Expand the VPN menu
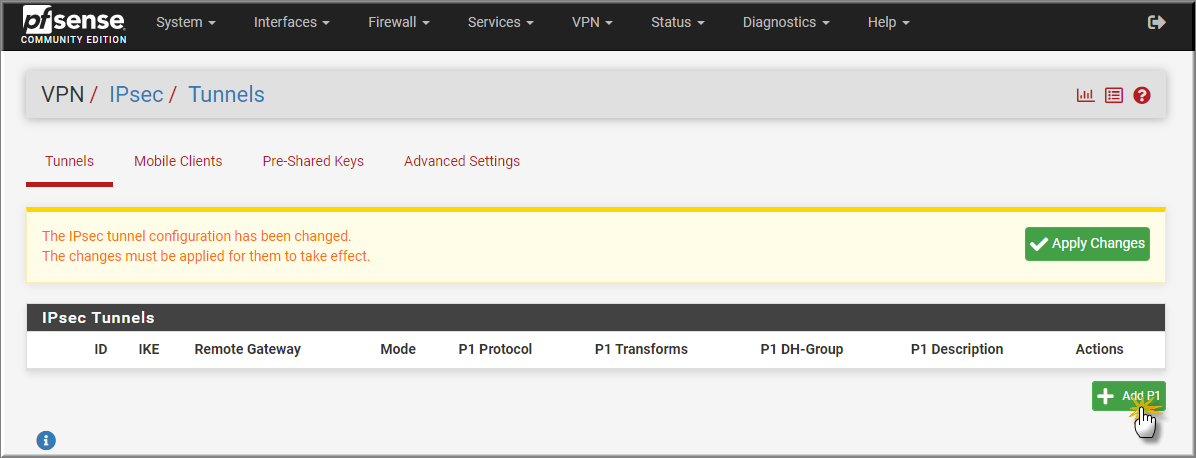Image resolution: width=1196 pixels, height=458 pixels. (593, 23)
